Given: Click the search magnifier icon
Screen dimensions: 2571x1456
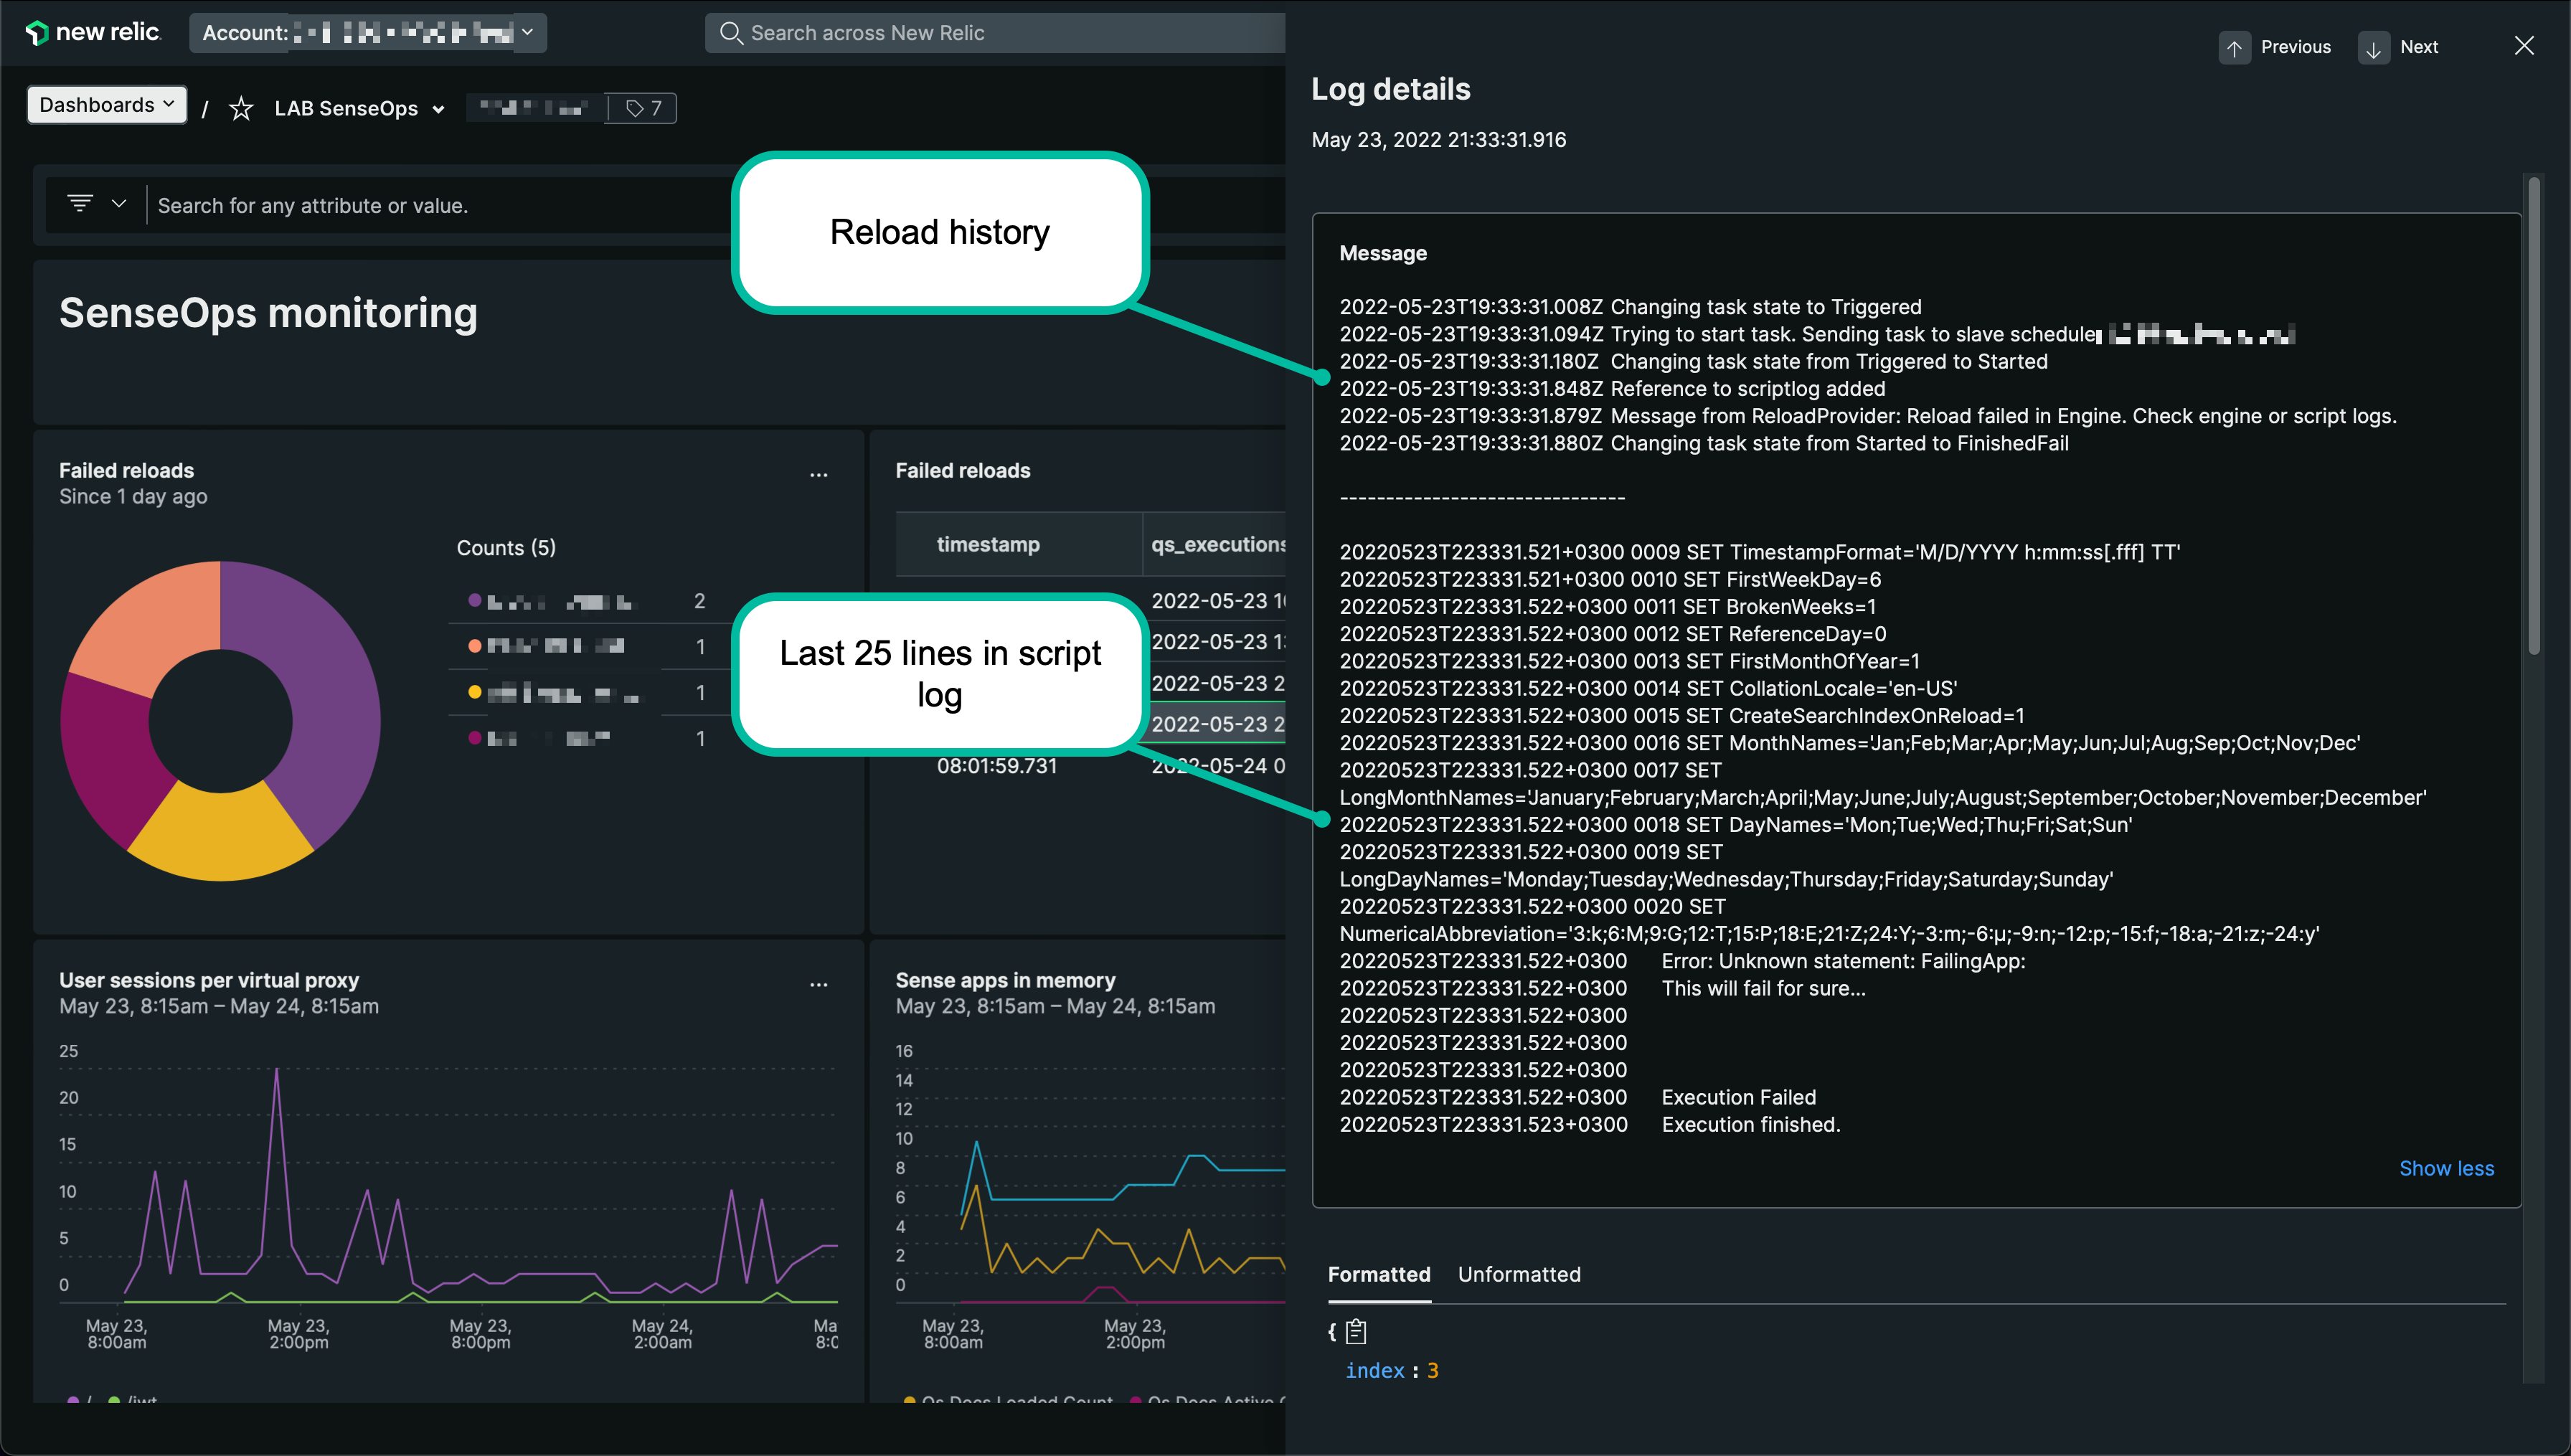Looking at the screenshot, I should tap(731, 33).
